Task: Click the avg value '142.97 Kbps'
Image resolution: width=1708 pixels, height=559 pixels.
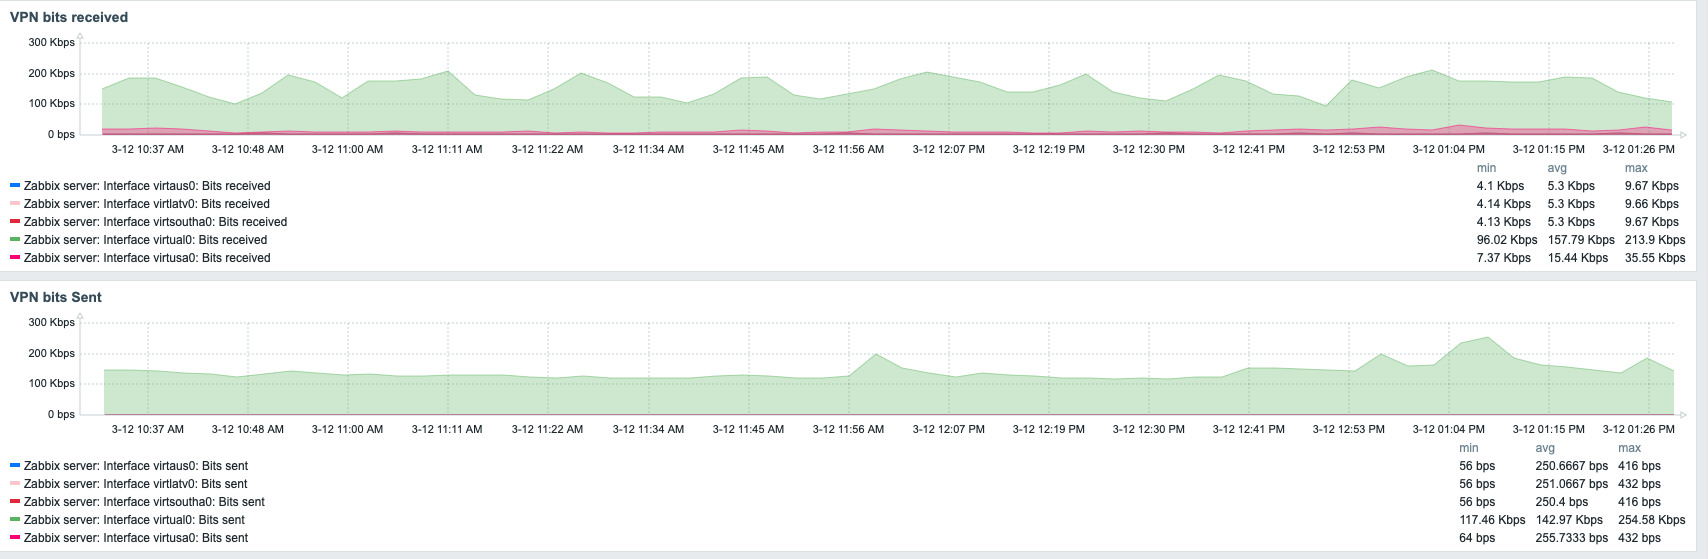Action: pyautogui.click(x=1569, y=520)
